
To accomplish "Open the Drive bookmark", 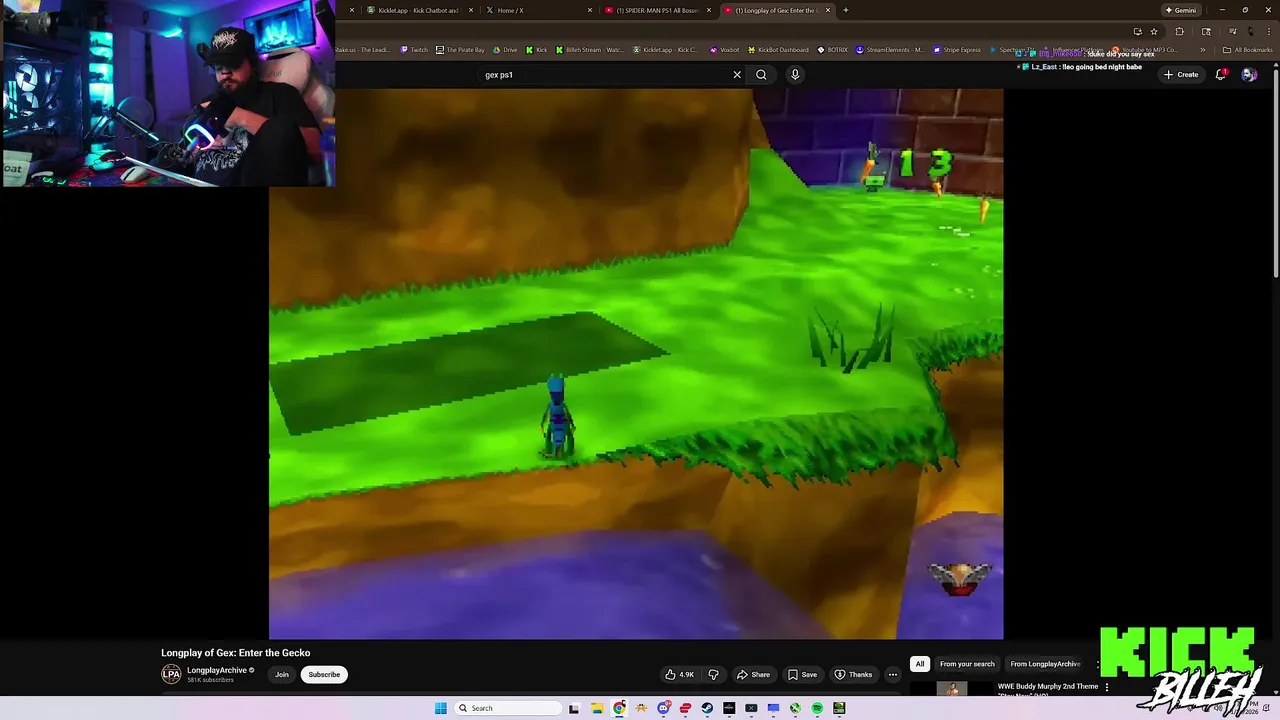I will pos(505,50).
